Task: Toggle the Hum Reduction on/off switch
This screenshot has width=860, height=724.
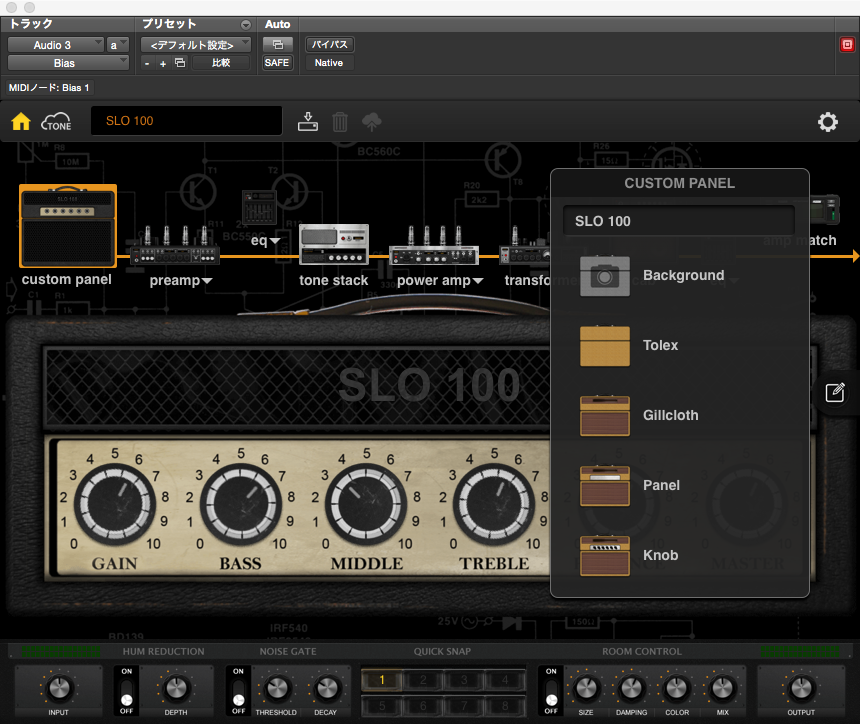Action: point(127,691)
